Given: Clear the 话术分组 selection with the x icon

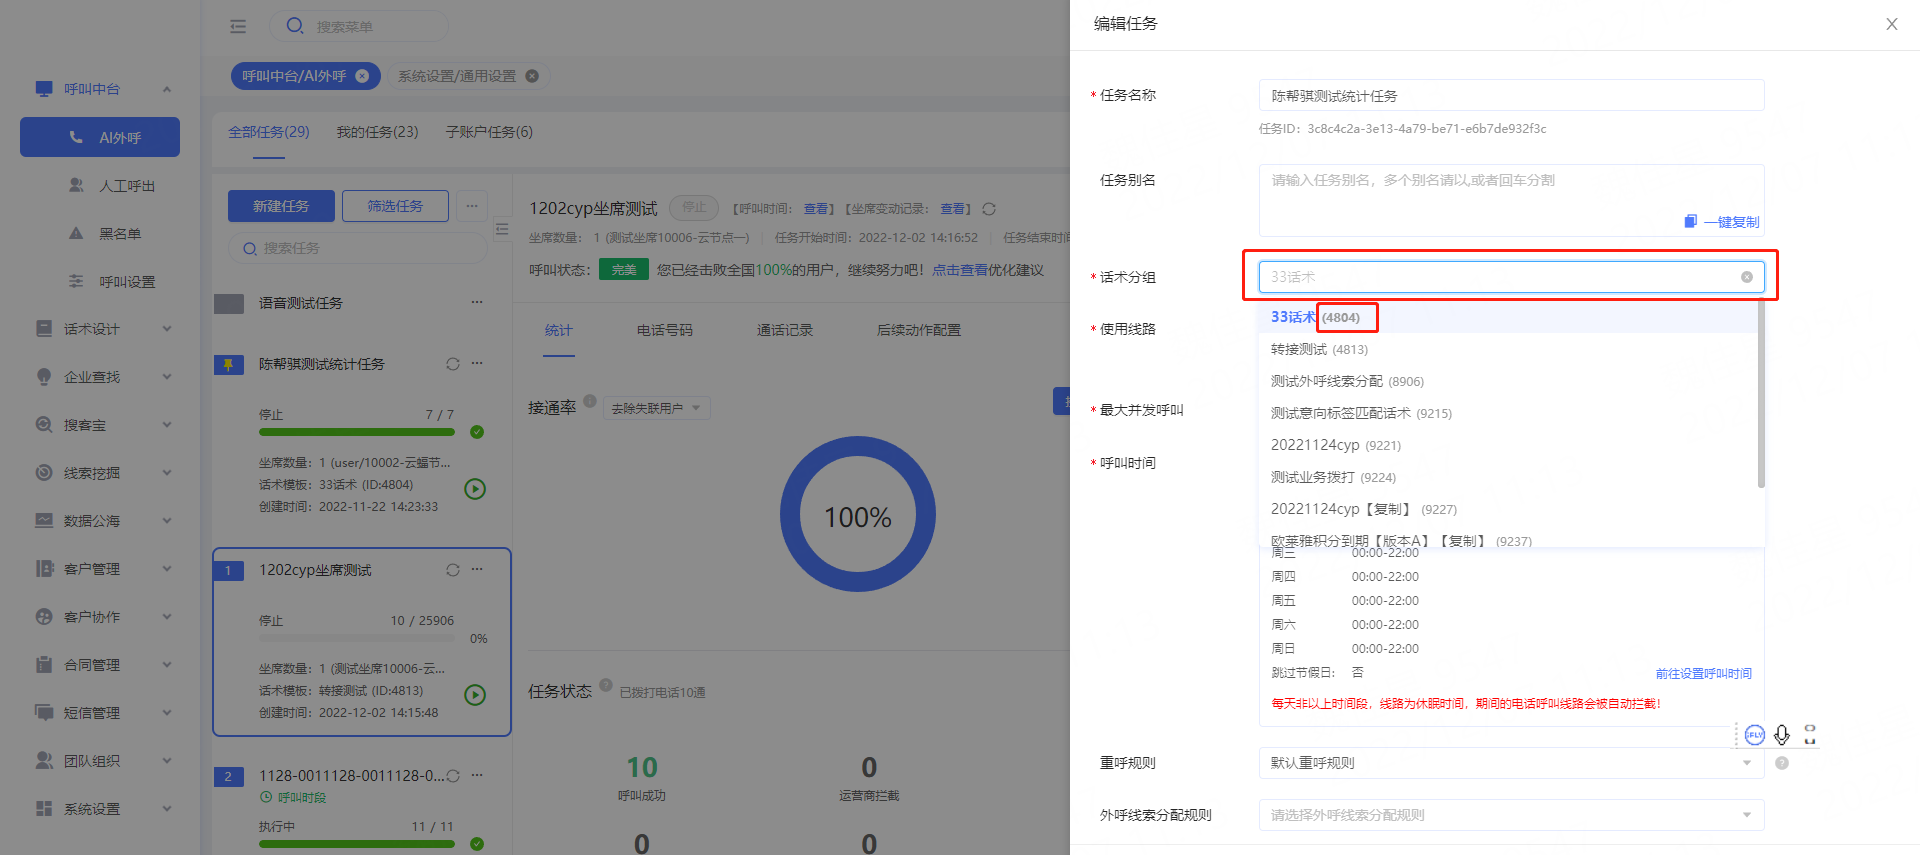Looking at the screenshot, I should (x=1747, y=277).
